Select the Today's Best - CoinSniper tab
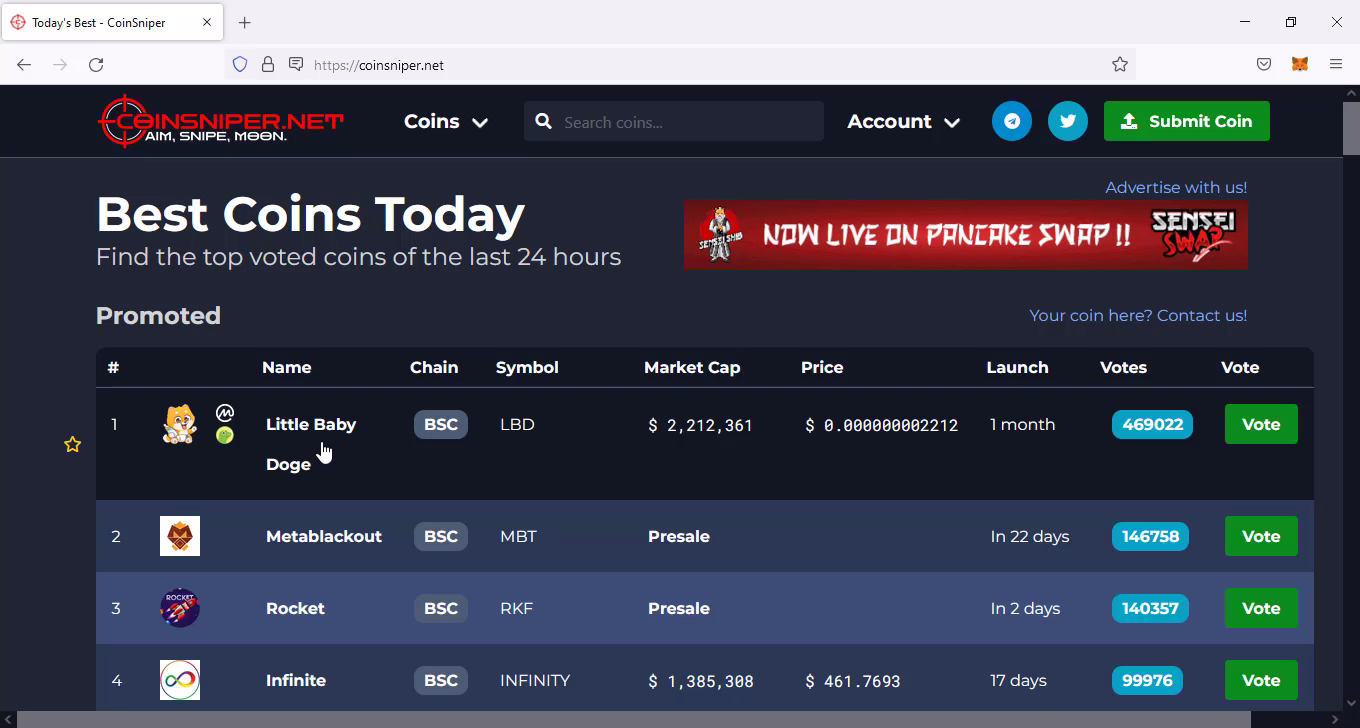The image size is (1360, 728). point(100,22)
